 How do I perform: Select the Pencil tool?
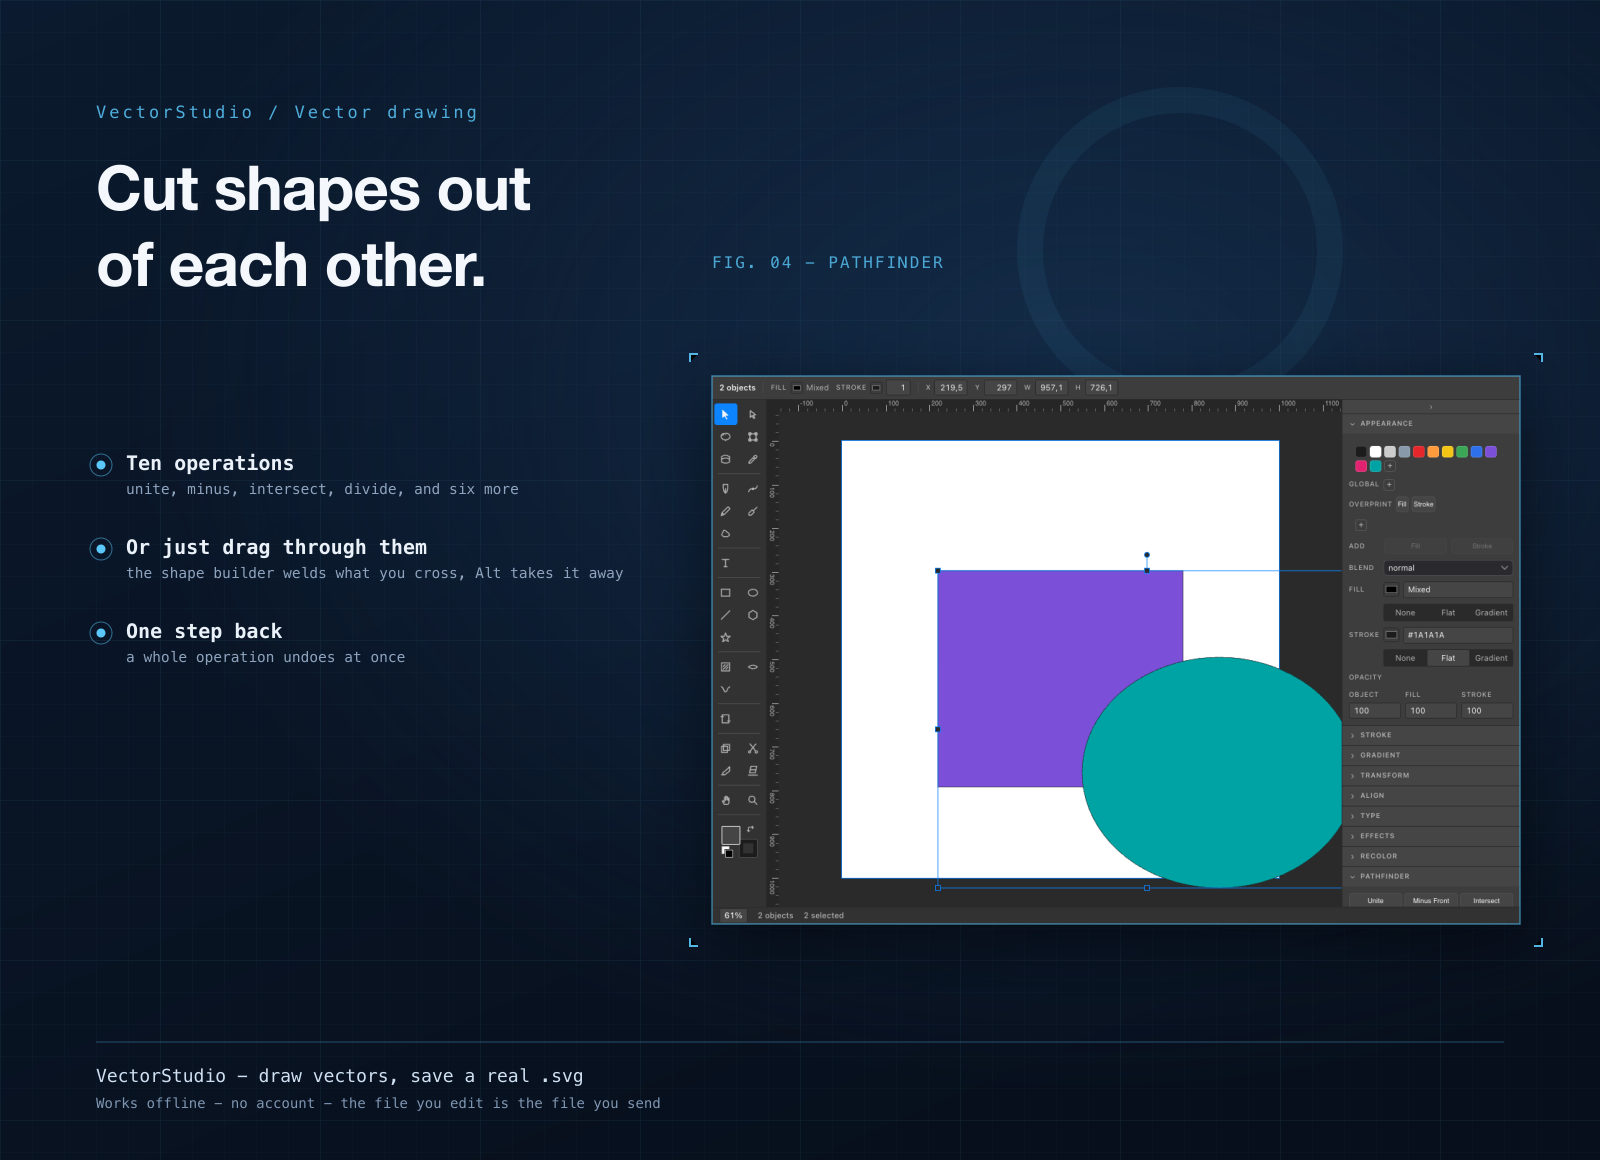(725, 511)
